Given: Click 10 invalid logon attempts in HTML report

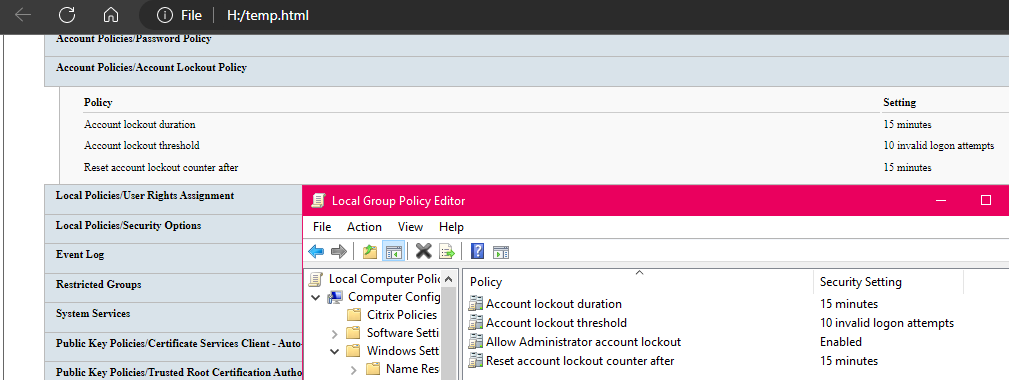Looking at the screenshot, I should [939, 146].
